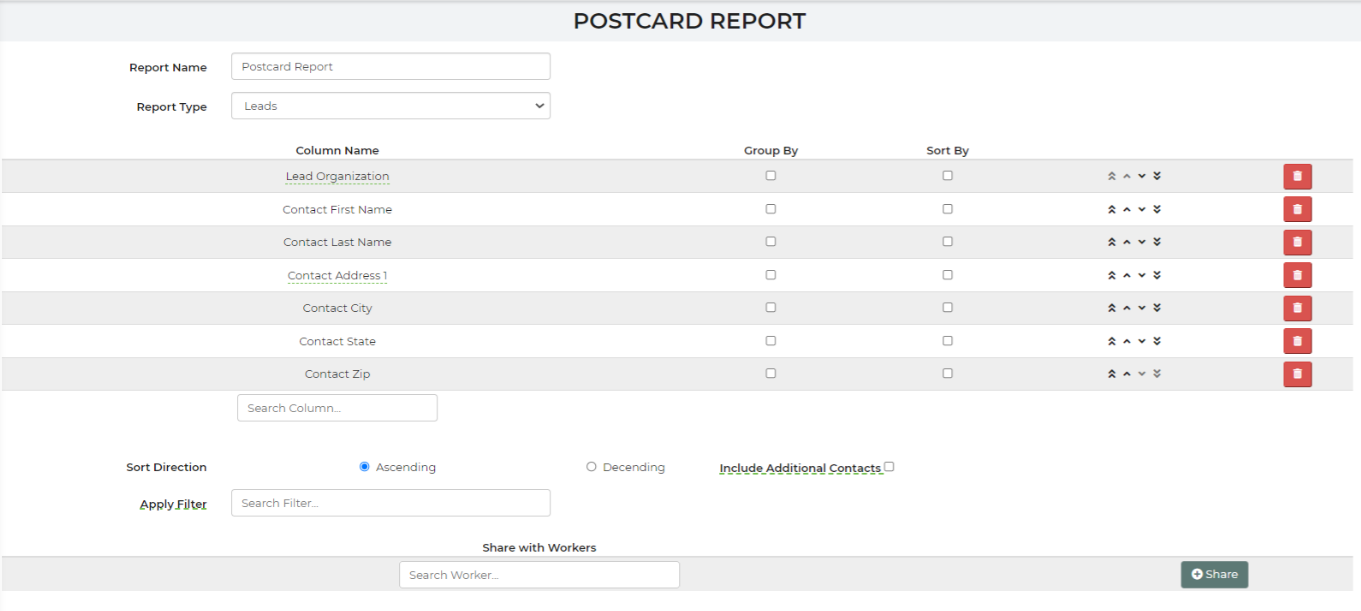Move Contact First Name down one position

(x=1142, y=209)
